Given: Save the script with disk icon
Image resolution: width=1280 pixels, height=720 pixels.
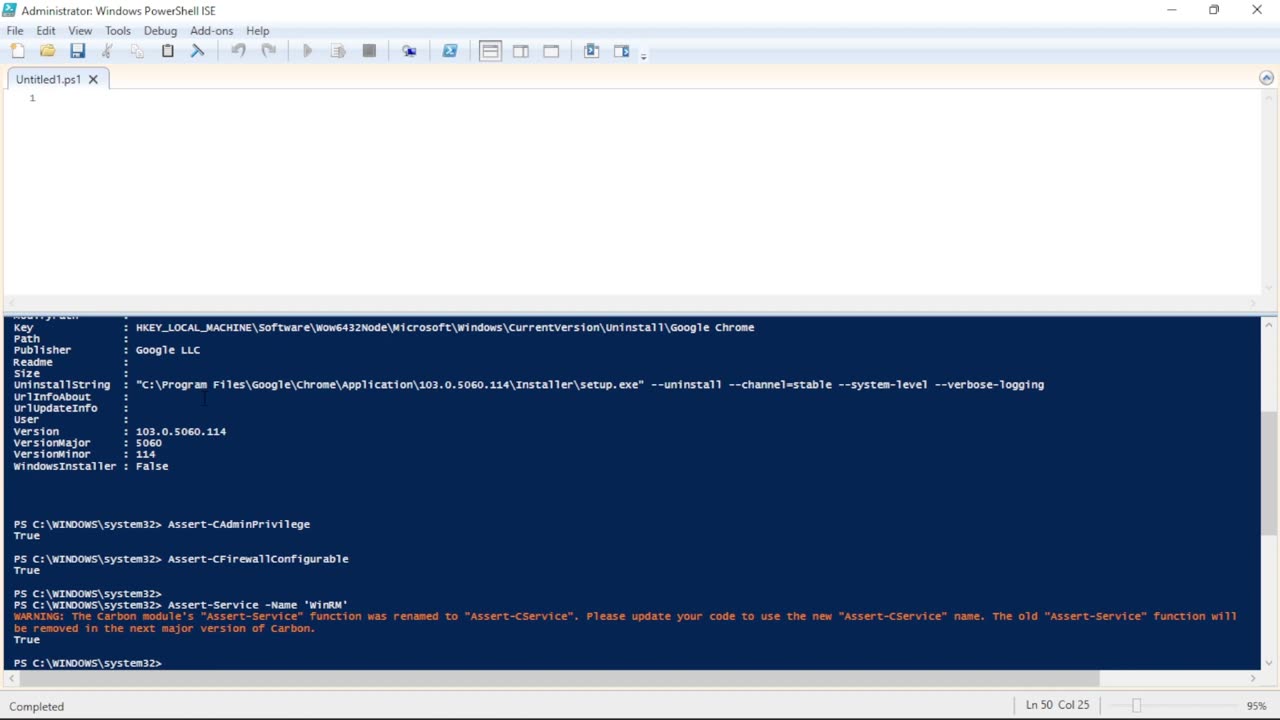Looking at the screenshot, I should (77, 51).
